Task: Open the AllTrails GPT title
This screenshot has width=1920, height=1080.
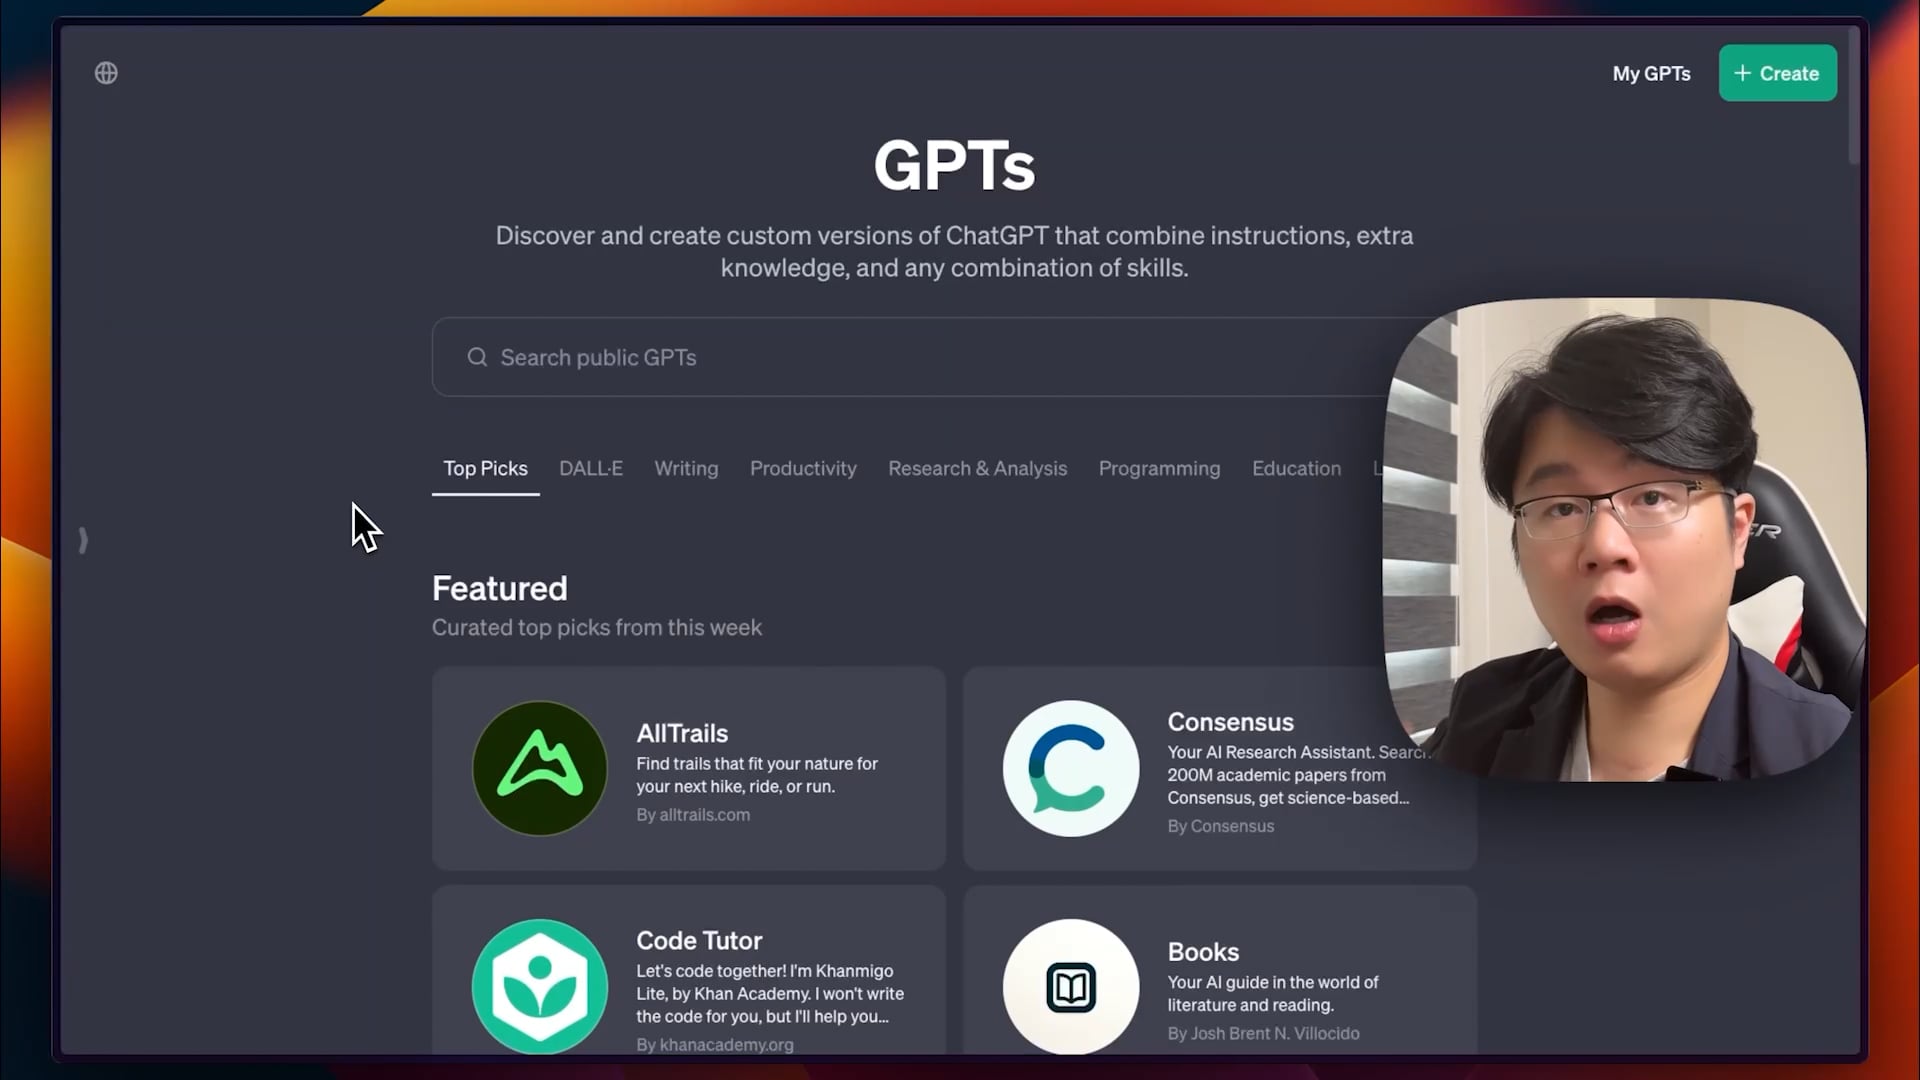Action: [682, 733]
